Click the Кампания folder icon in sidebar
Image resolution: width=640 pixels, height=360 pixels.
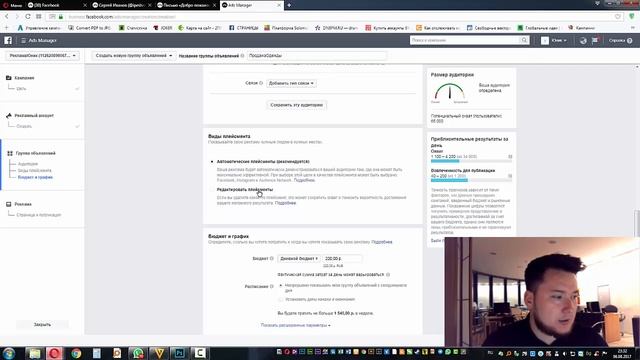tap(9, 78)
